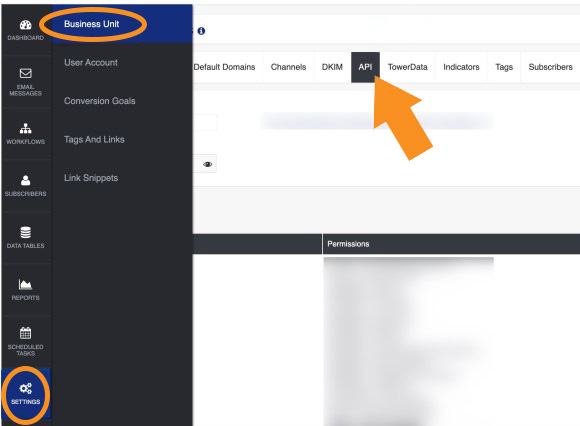This screenshot has height=426, width=580.
Task: Switch to the DKIM tab
Action: [x=332, y=67]
